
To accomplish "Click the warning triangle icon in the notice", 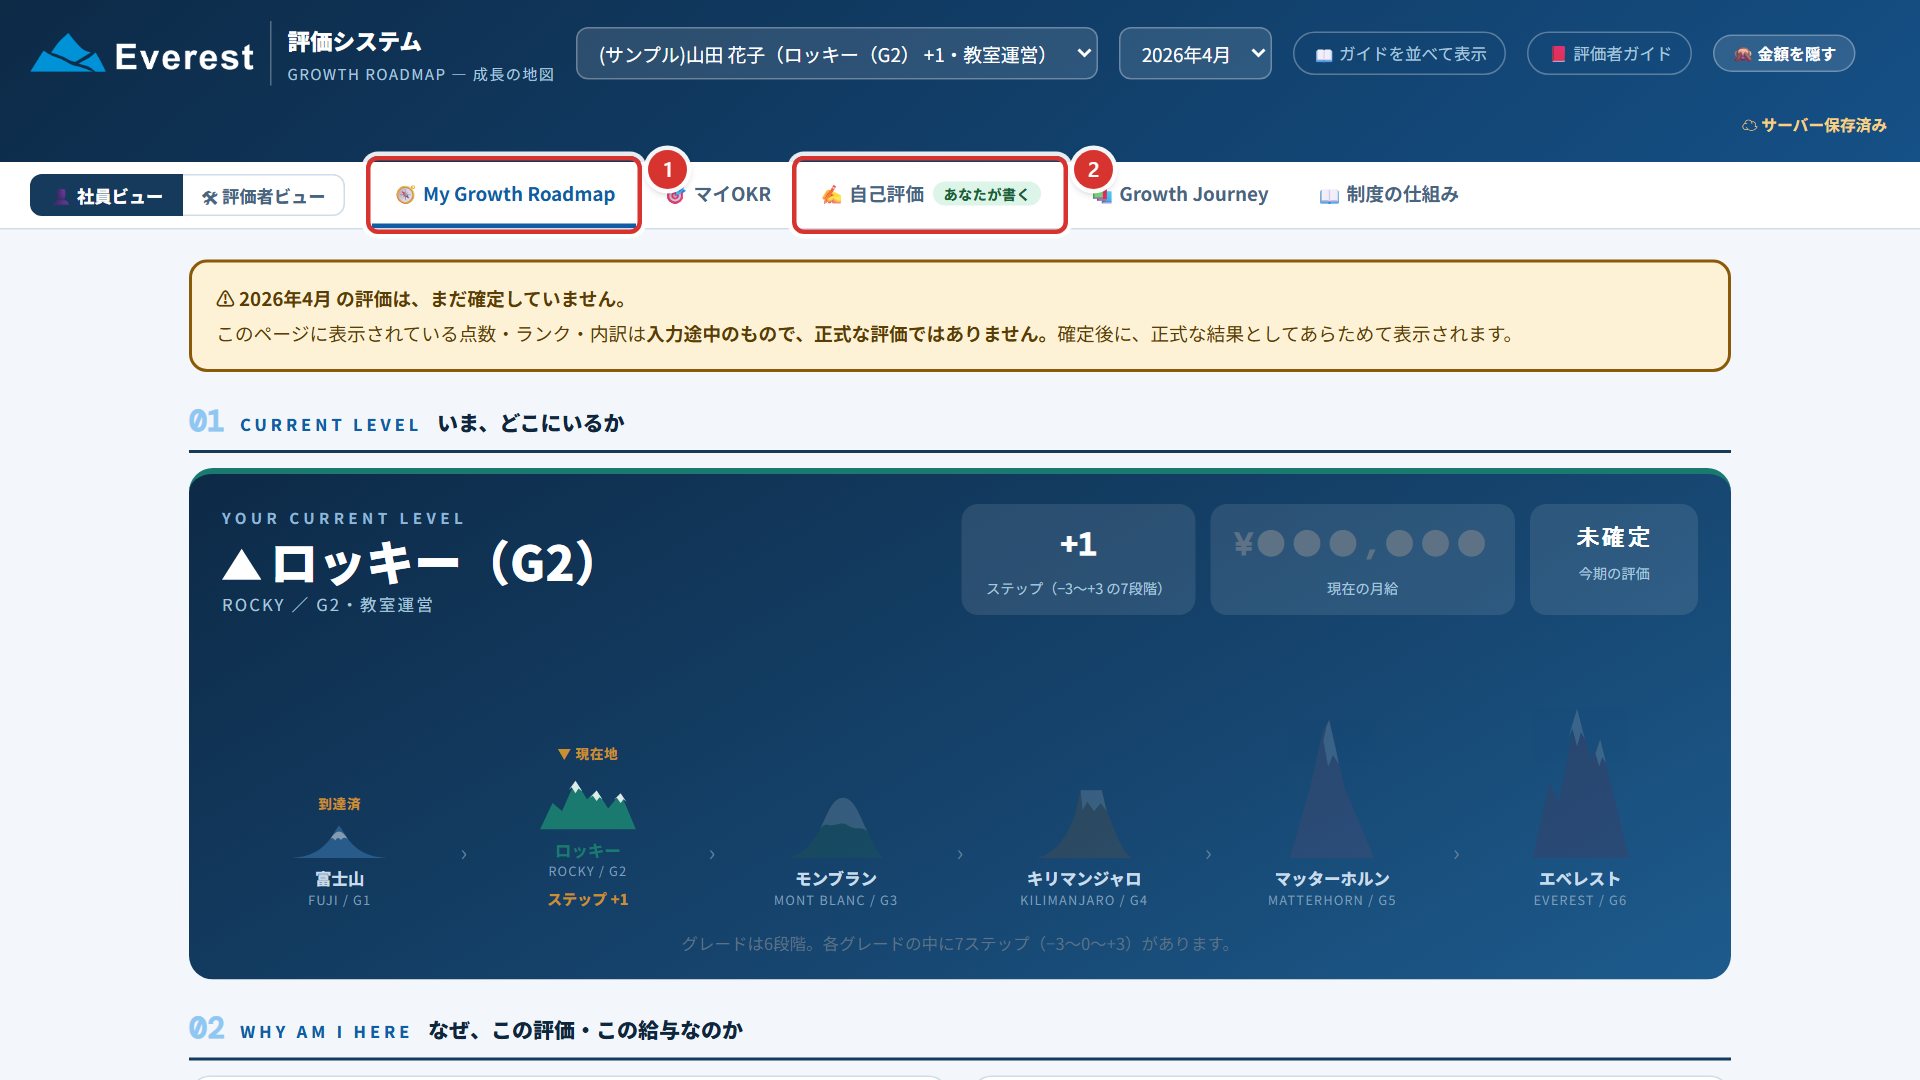I will click(x=225, y=299).
